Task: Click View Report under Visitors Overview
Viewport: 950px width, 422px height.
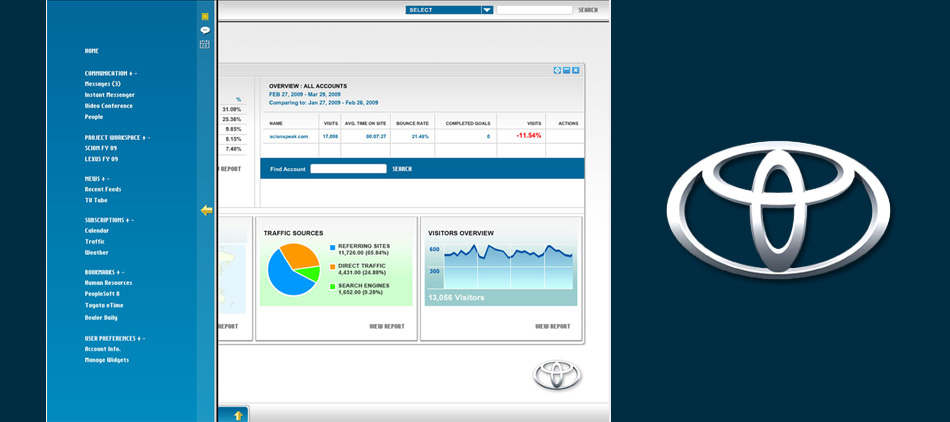Action: [552, 326]
